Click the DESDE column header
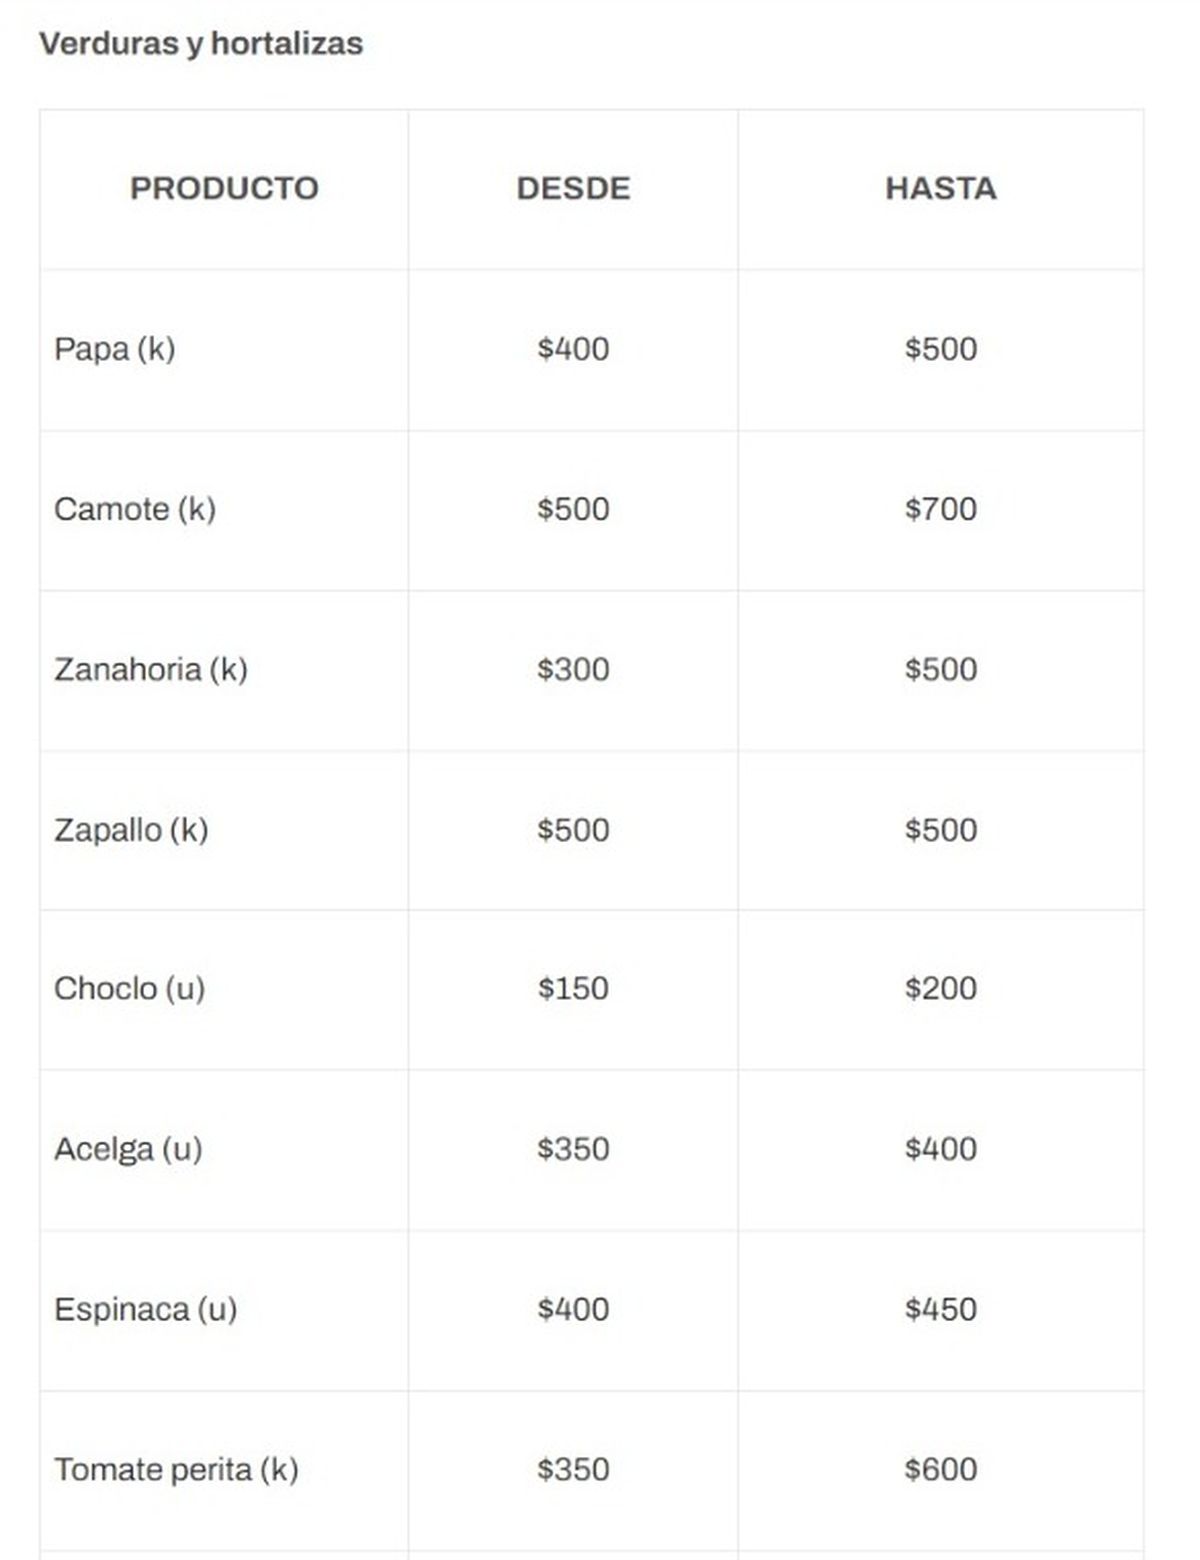The image size is (1200, 1560). tap(573, 188)
